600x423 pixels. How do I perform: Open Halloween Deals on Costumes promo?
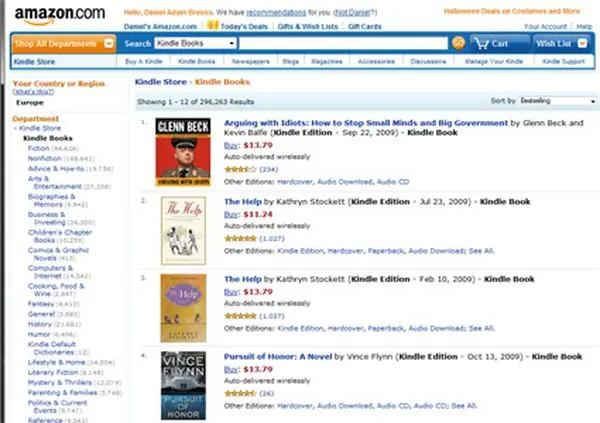(x=512, y=11)
